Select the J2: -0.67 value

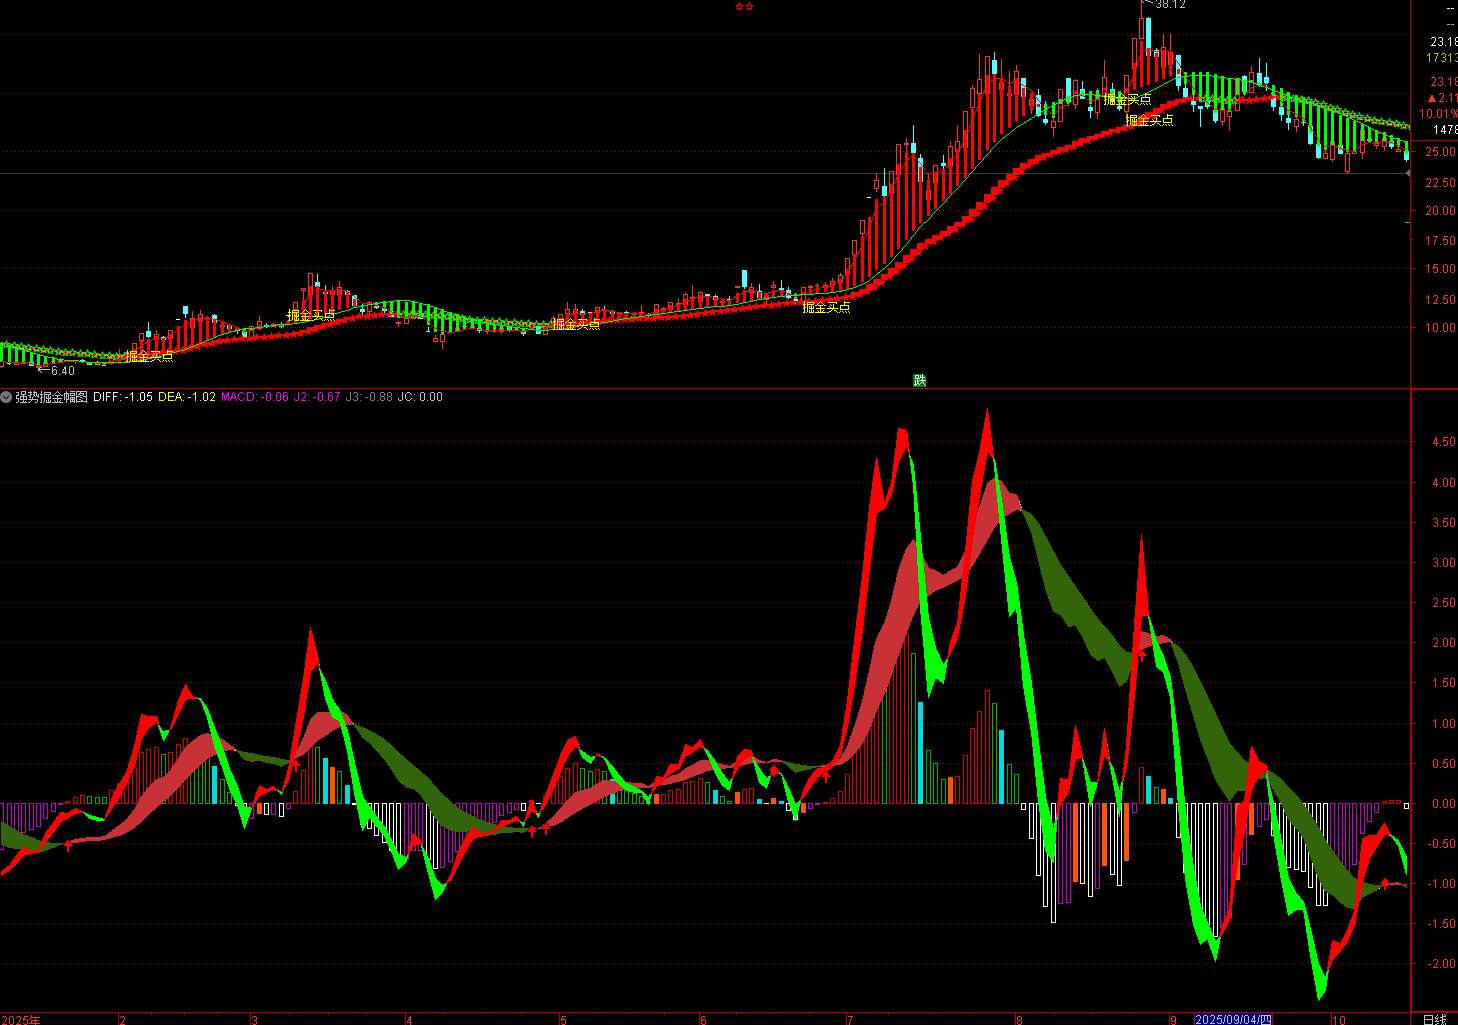[x=317, y=397]
